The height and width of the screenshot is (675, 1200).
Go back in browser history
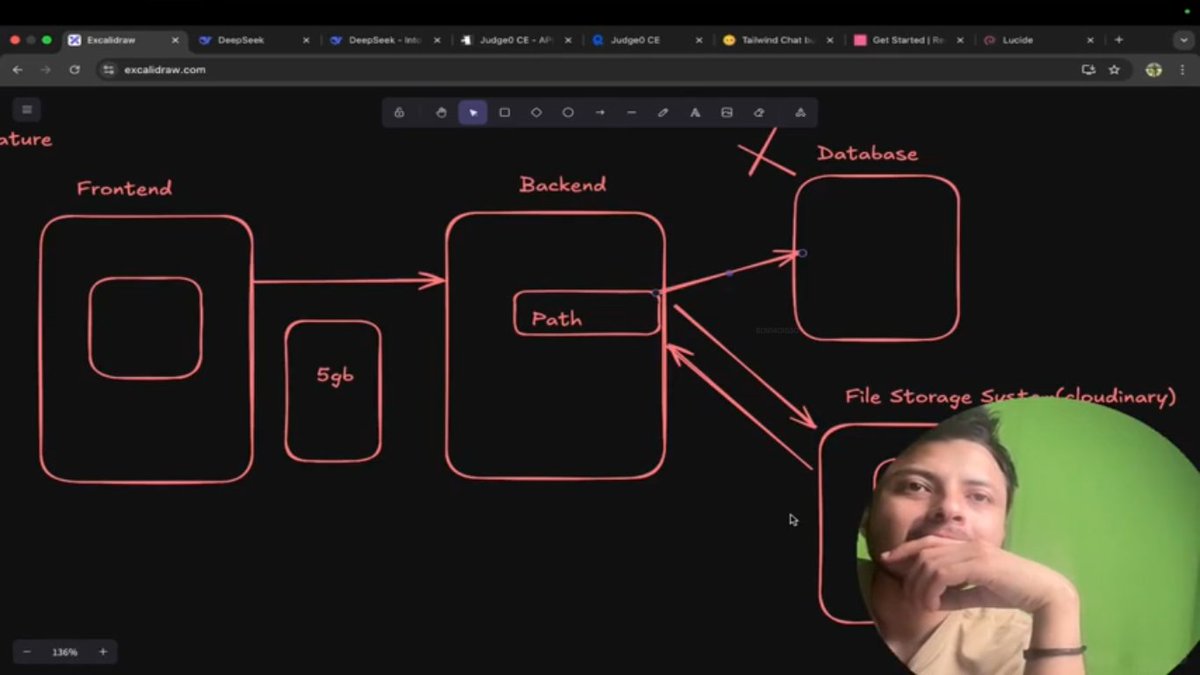pyautogui.click(x=17, y=70)
